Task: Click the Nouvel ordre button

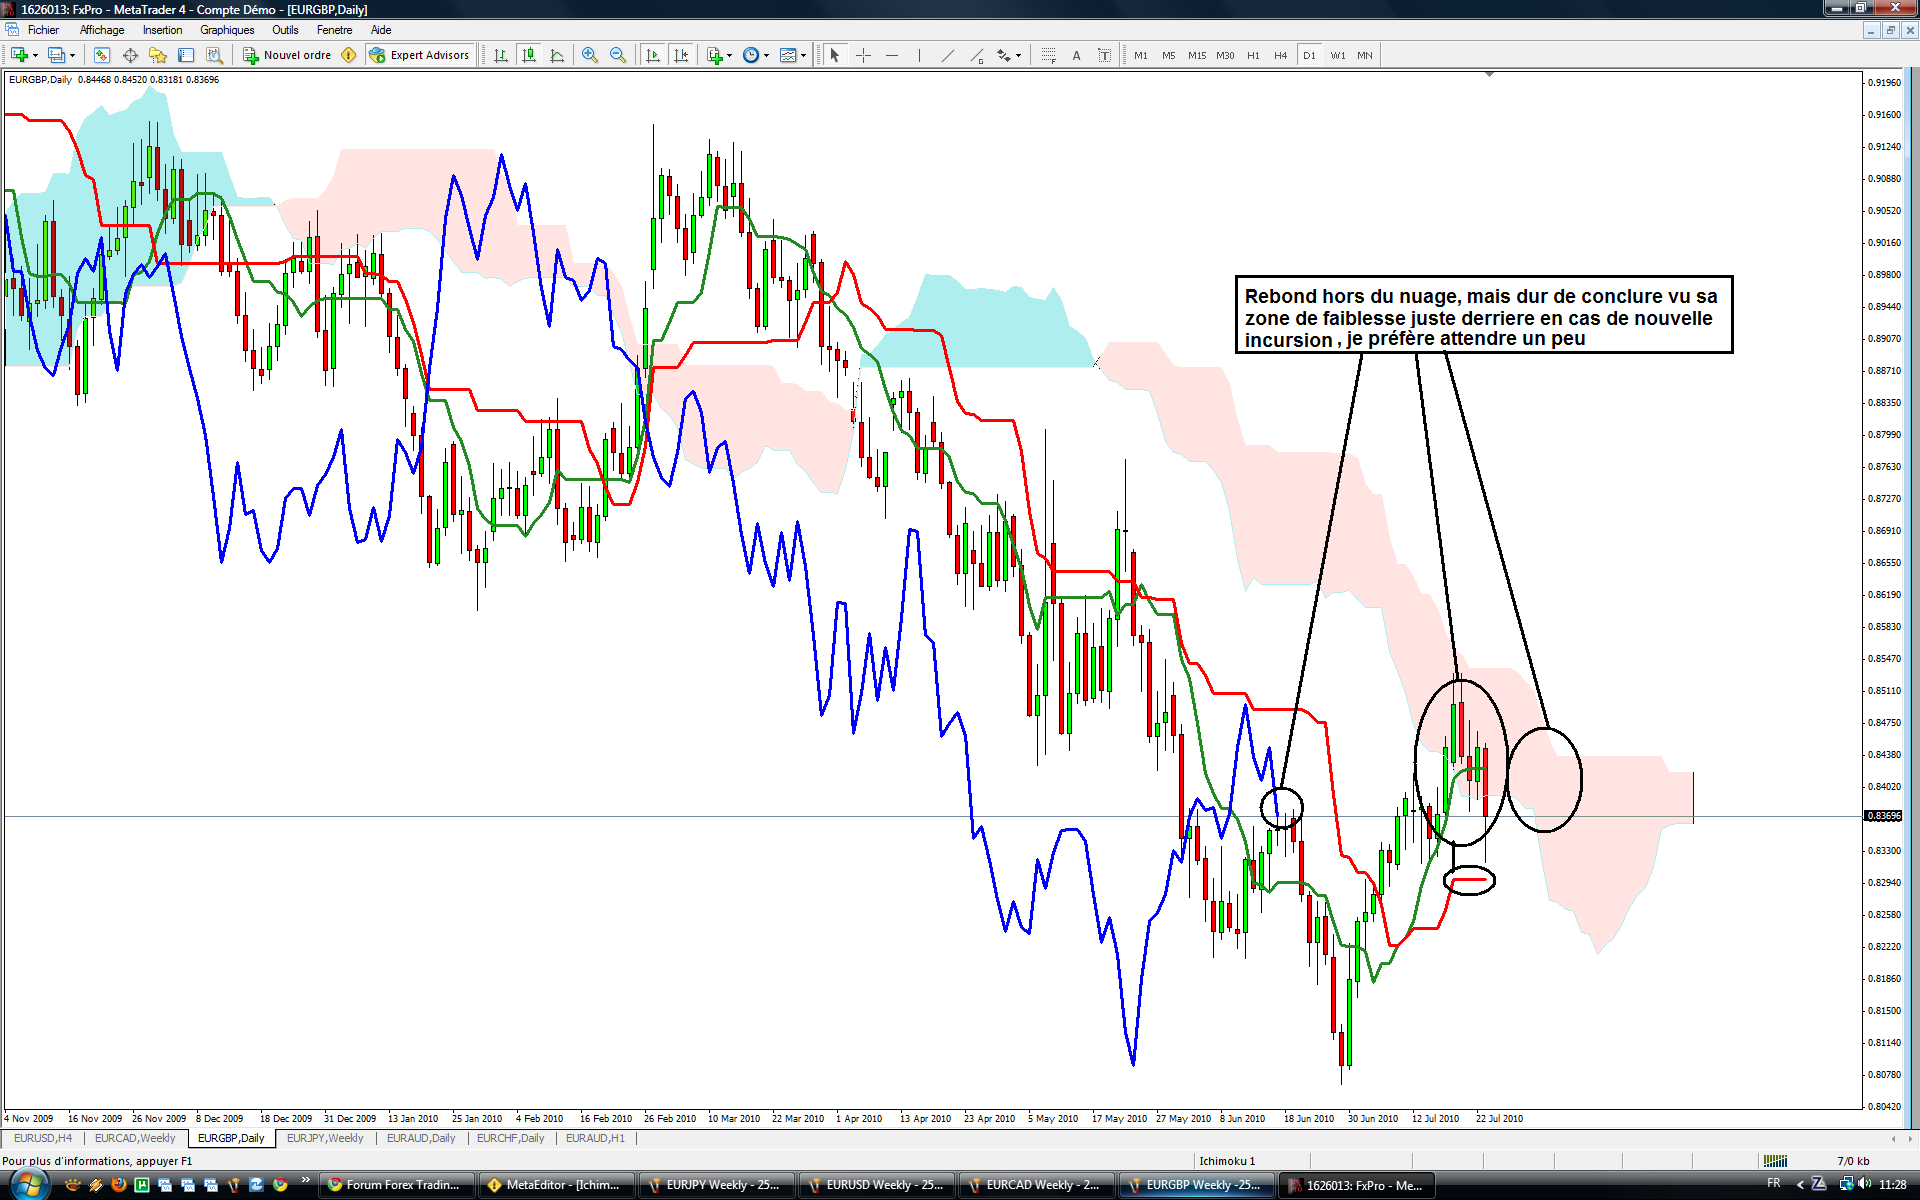Action: (287, 55)
